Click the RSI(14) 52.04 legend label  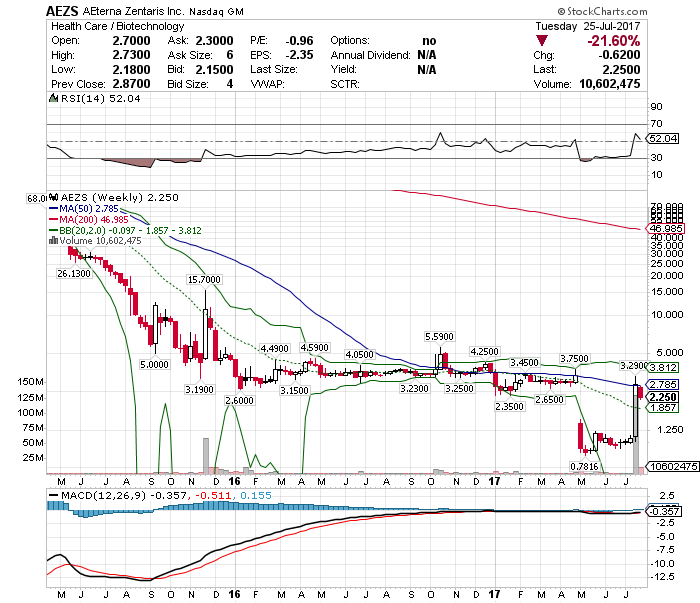(x=101, y=98)
